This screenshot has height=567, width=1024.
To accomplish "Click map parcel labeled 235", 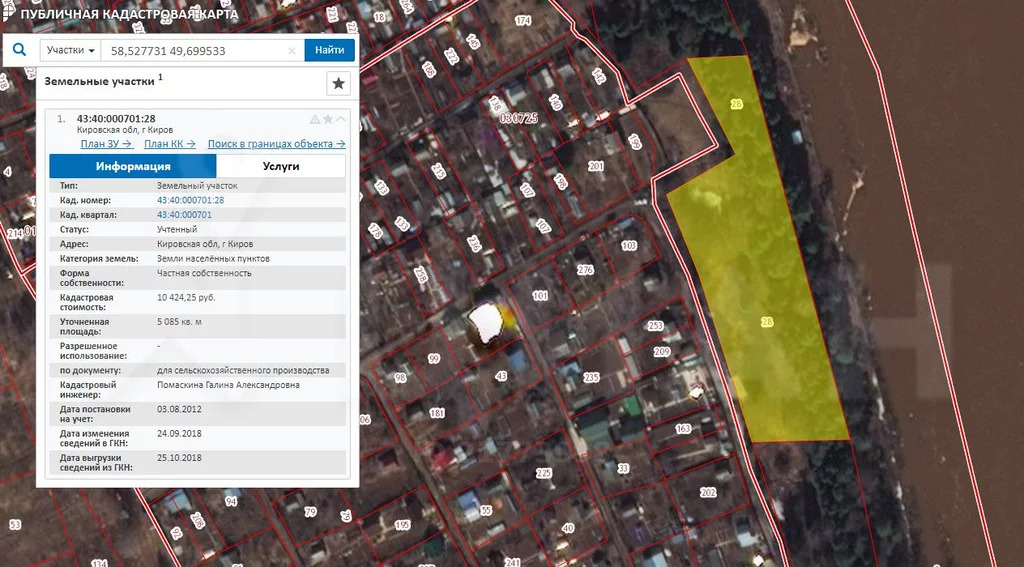I will pos(591,378).
